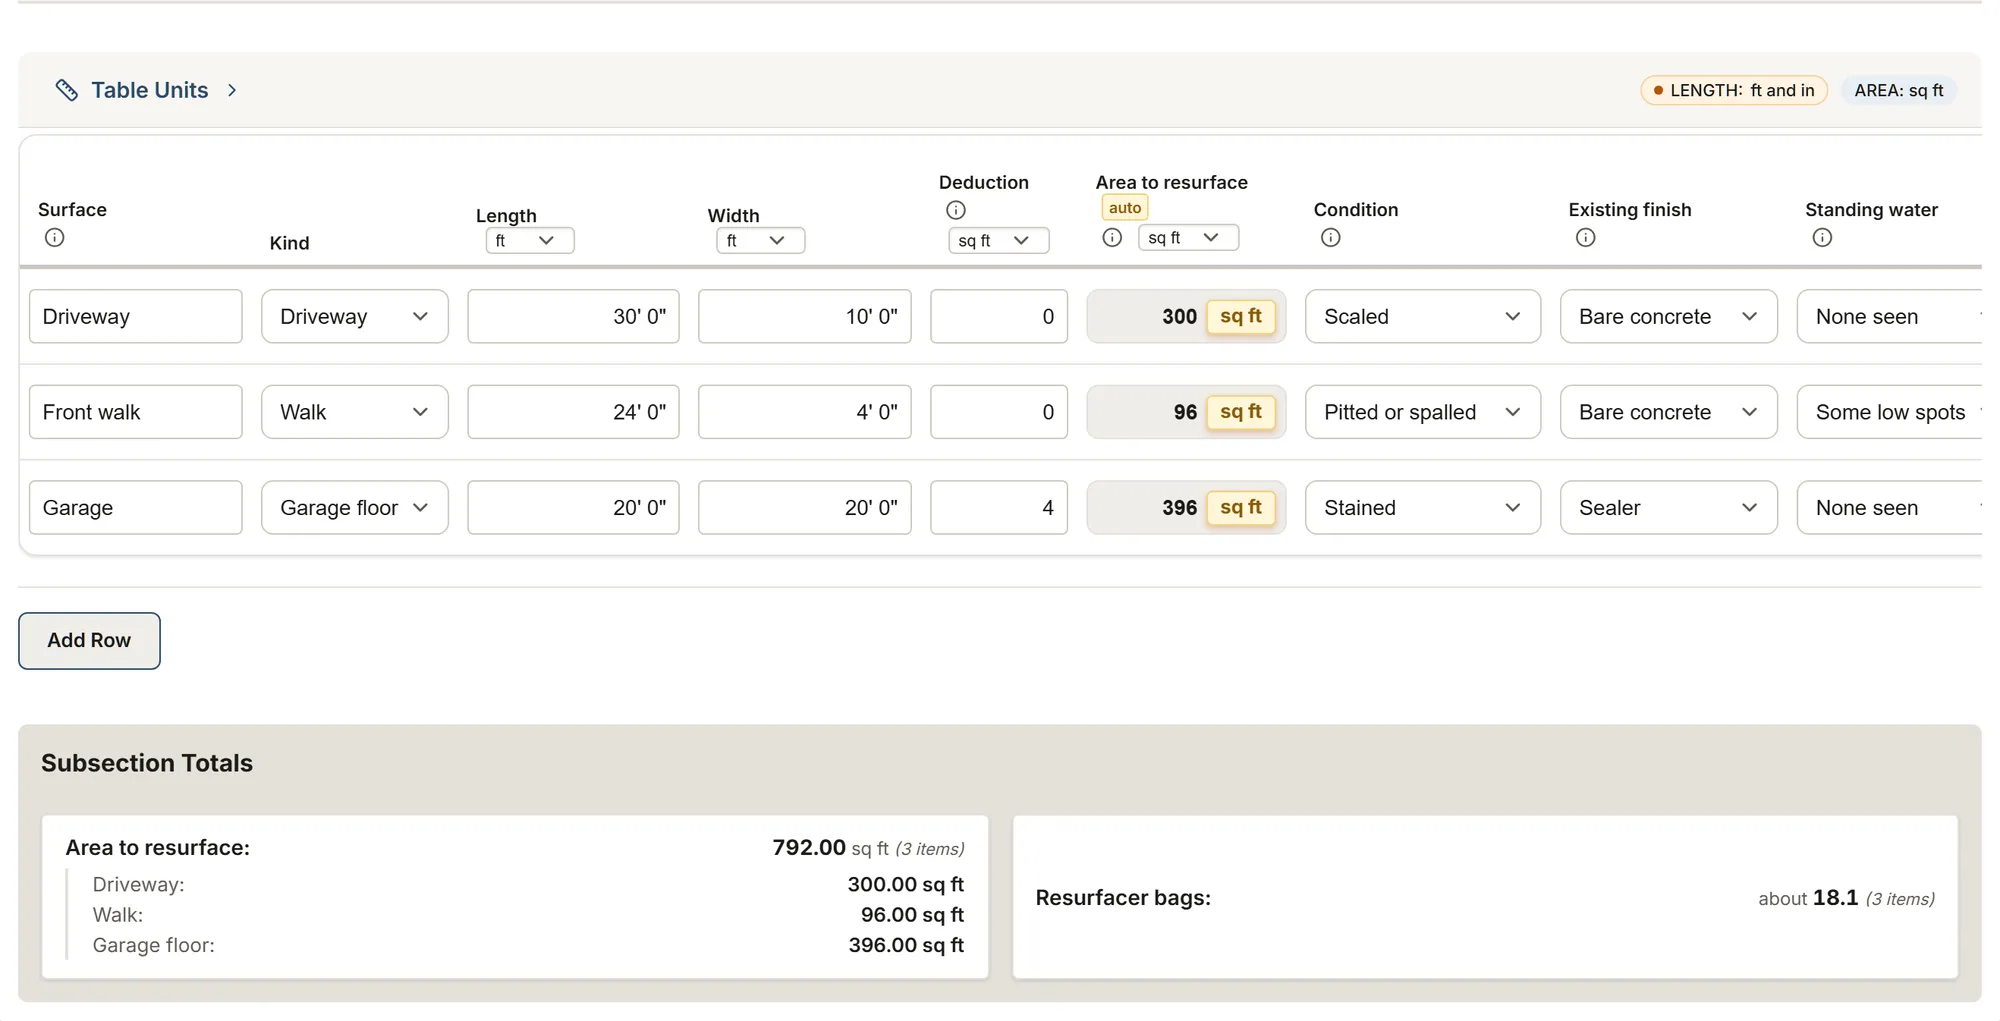This screenshot has height=1021, width=2000.
Task: Click the Table Units ruler icon
Action: [x=67, y=90]
